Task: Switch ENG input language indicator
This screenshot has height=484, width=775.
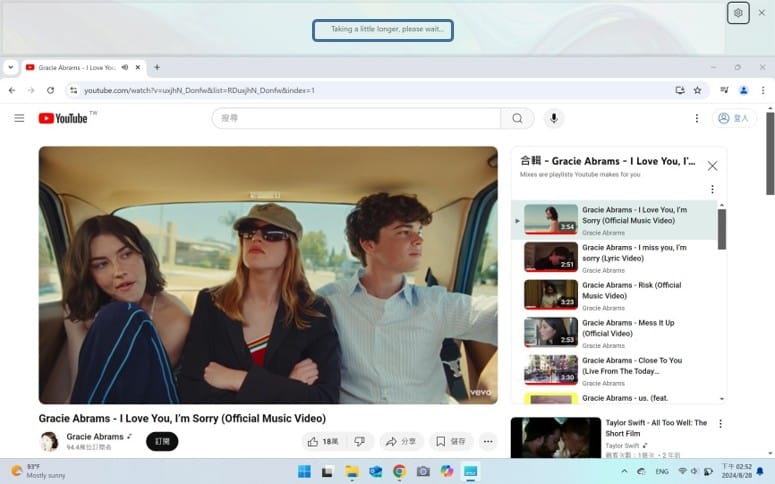Action: (662, 471)
